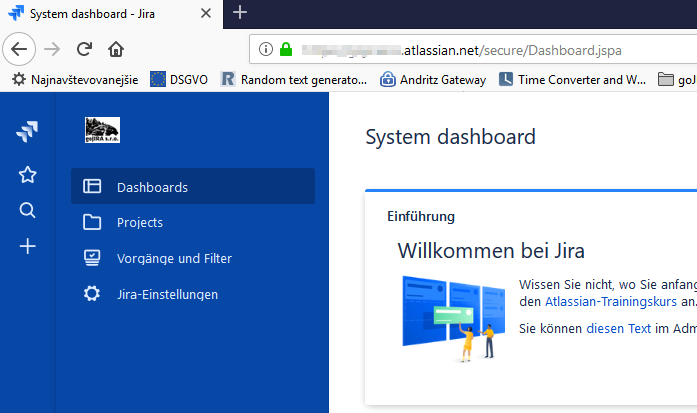697x413 pixels.
Task: Open Jira-Einstellungen settings item
Action: point(193,294)
